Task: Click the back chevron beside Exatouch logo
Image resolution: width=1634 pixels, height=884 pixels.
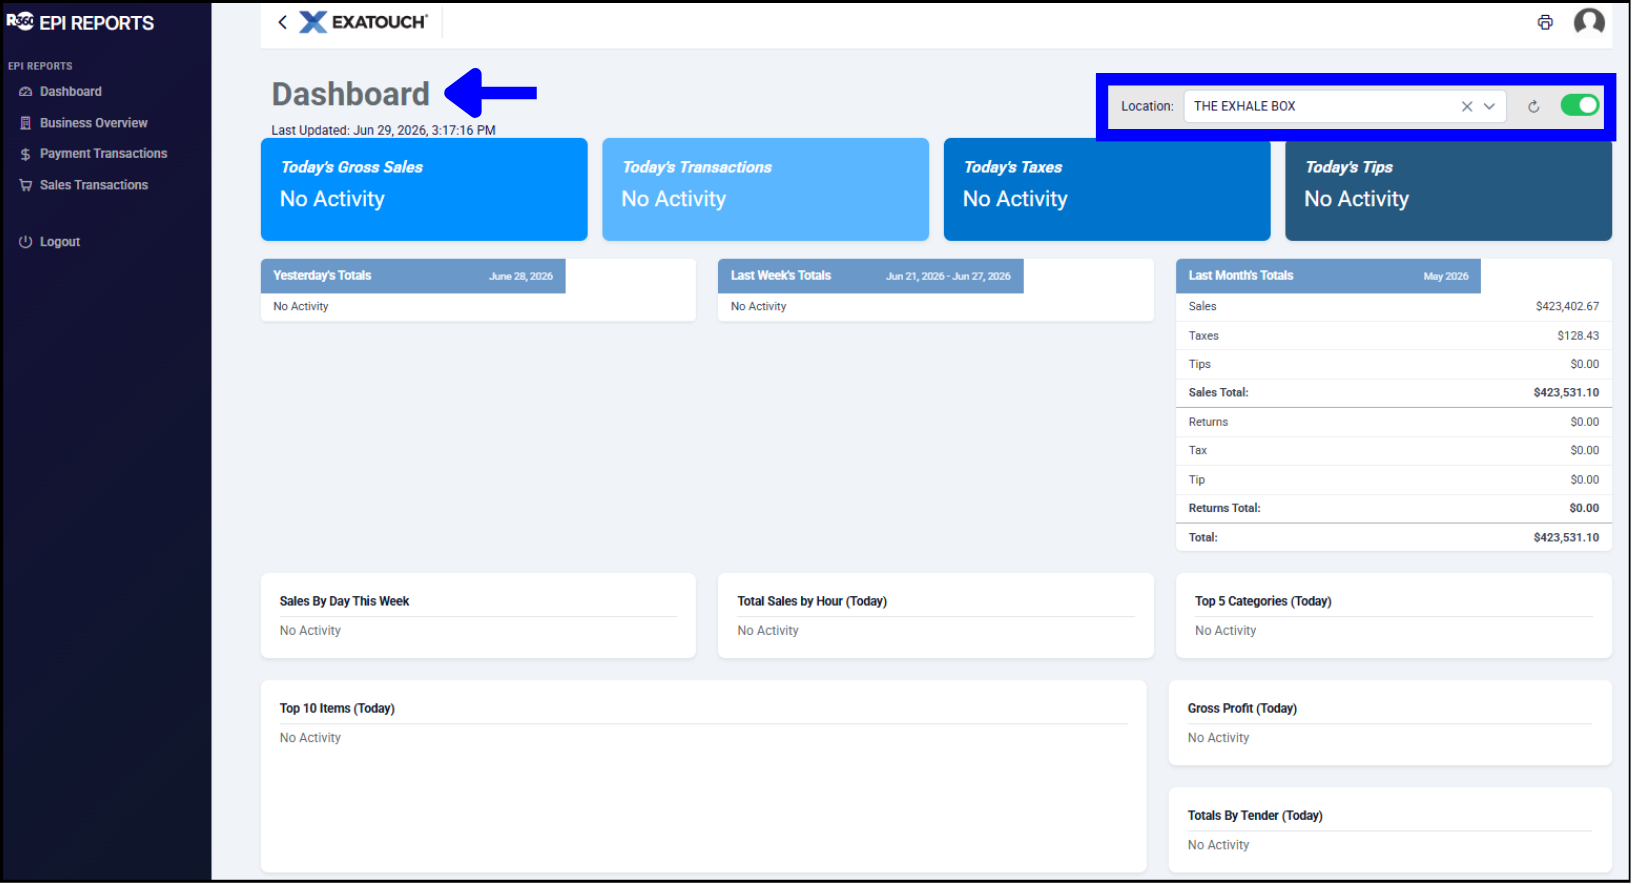Action: click(x=282, y=22)
